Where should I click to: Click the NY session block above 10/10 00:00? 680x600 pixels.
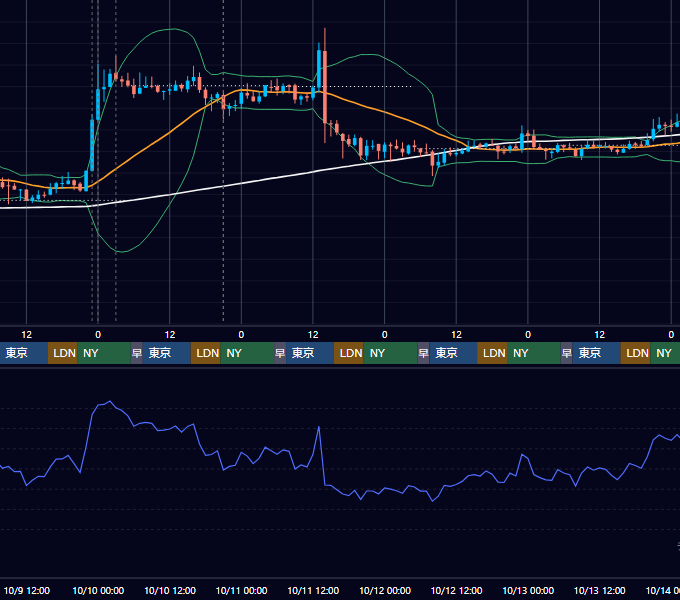(104, 353)
